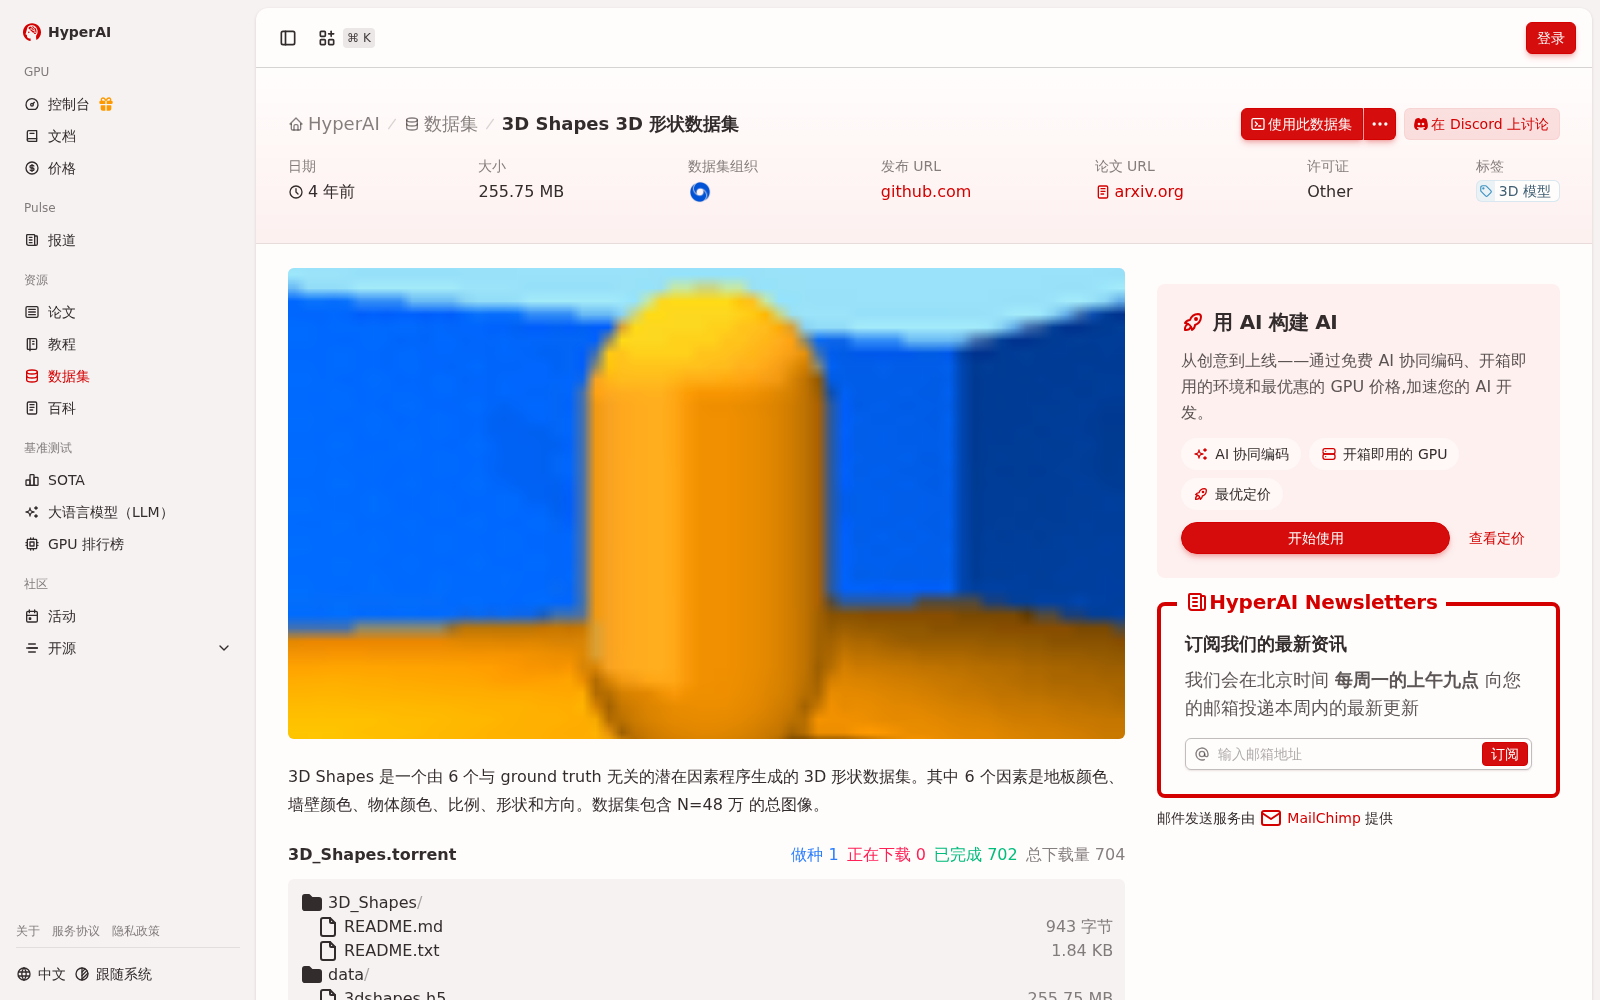Screen dimensions: 1600x1000
Task: Open the three-dots more options dropdown
Action: click(x=1380, y=124)
